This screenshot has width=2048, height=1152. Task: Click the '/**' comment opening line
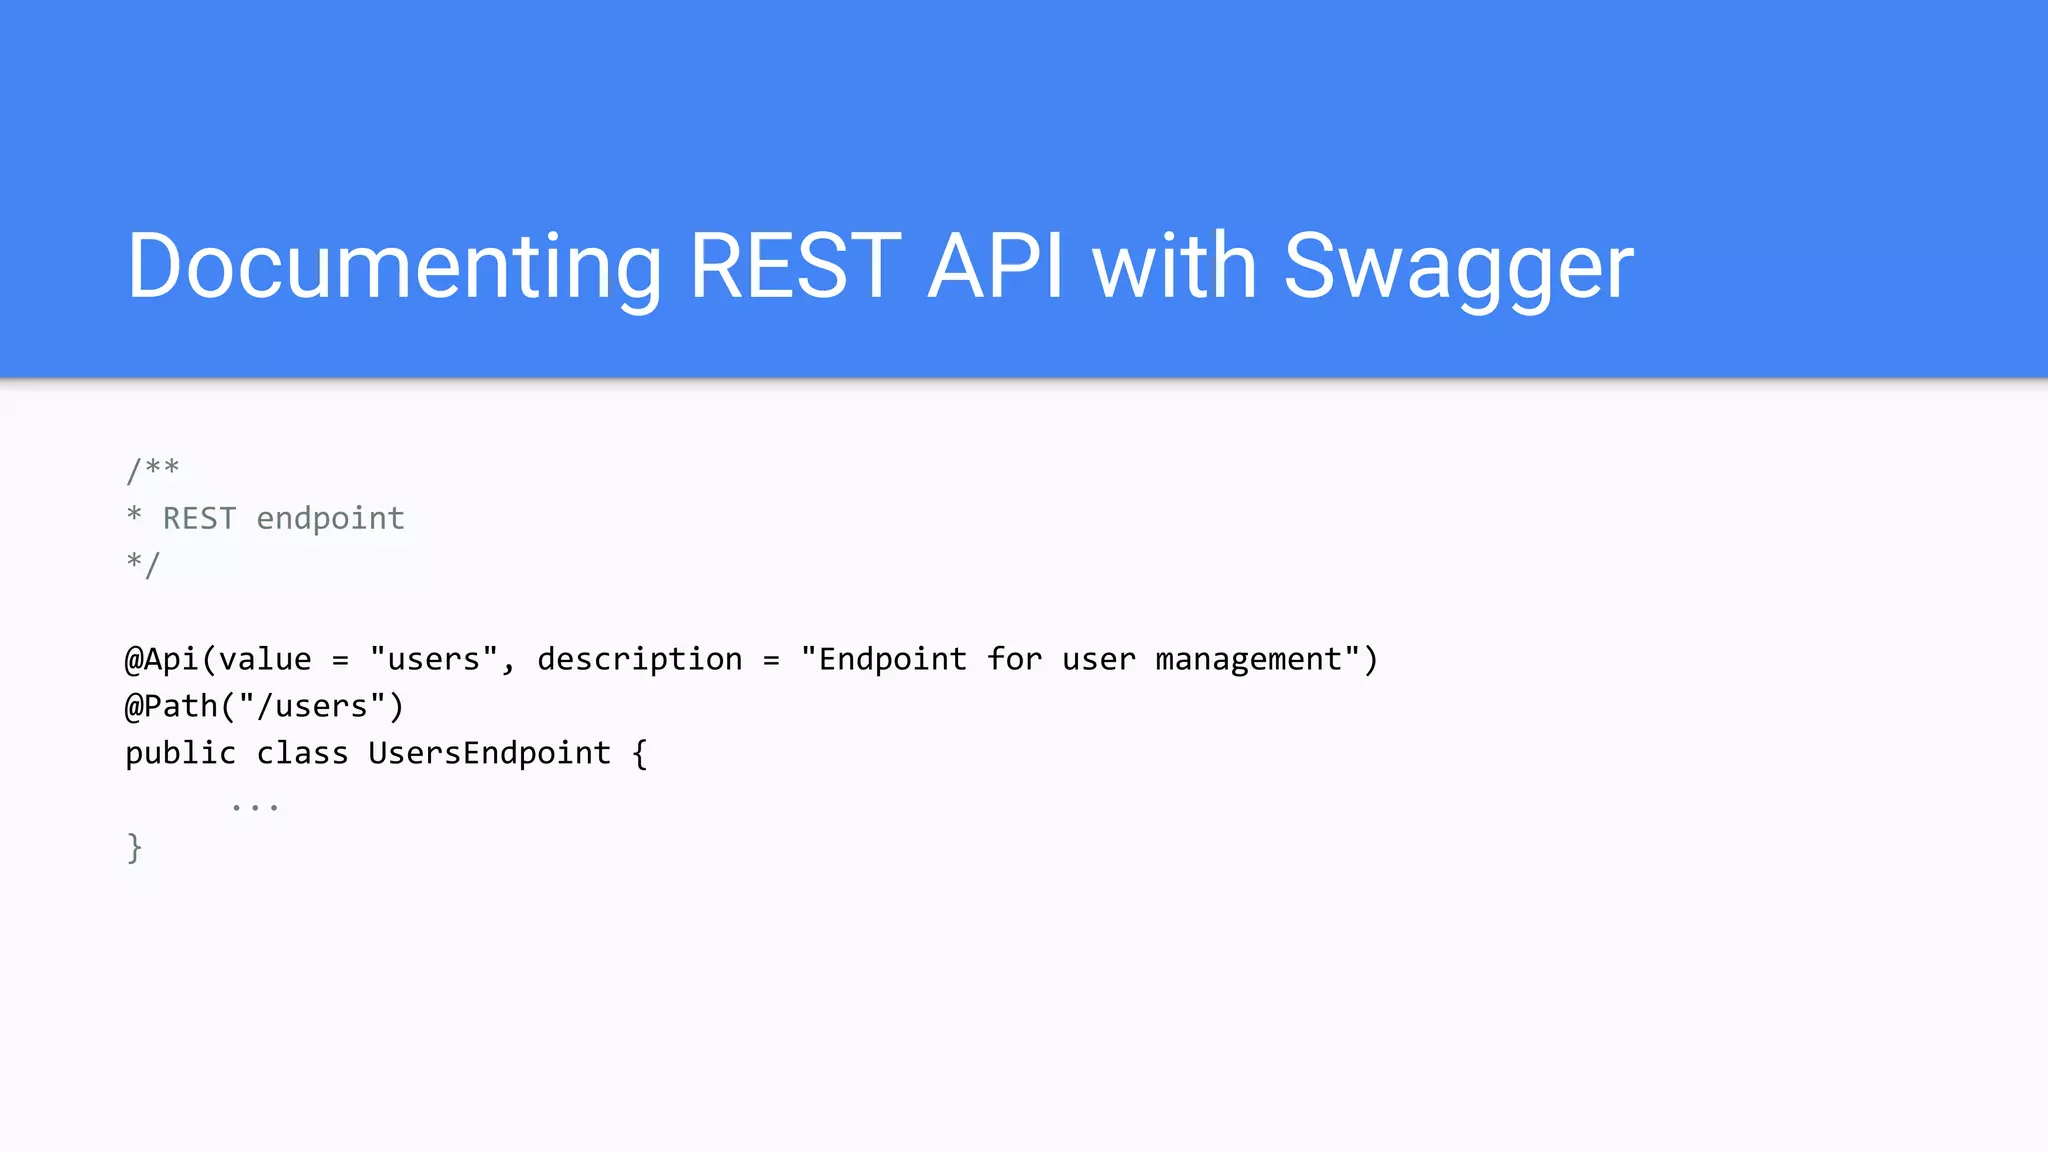click(x=152, y=470)
